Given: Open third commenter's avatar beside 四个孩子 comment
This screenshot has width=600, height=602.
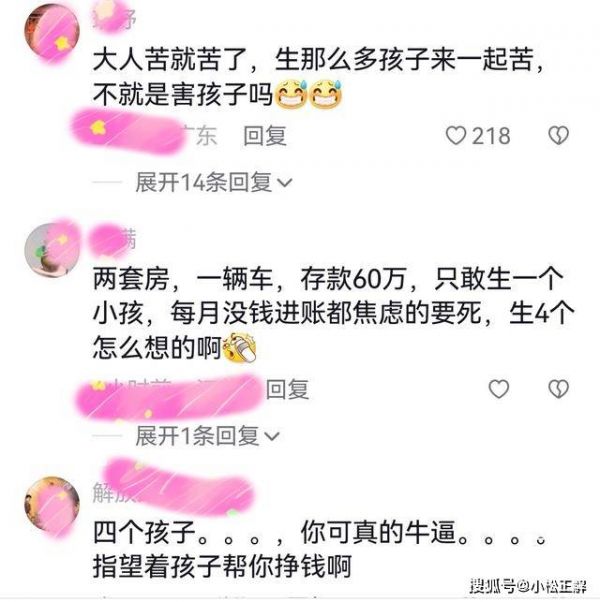Looking at the screenshot, I should click(x=52, y=504).
